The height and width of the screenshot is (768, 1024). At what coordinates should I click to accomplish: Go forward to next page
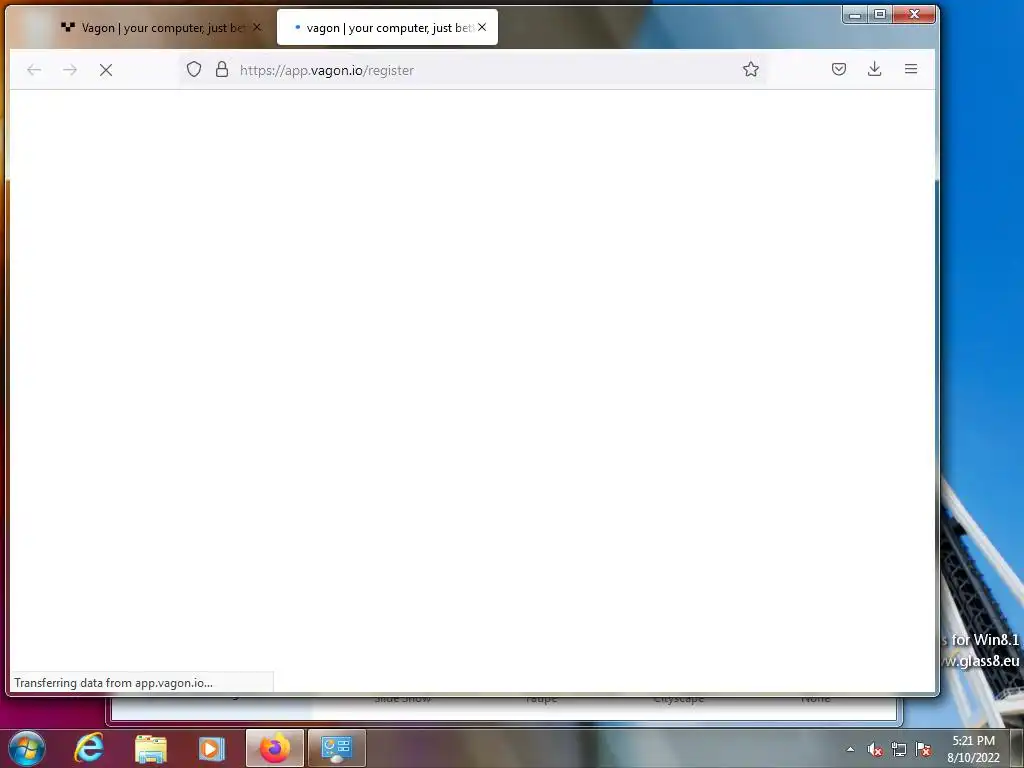coord(70,70)
